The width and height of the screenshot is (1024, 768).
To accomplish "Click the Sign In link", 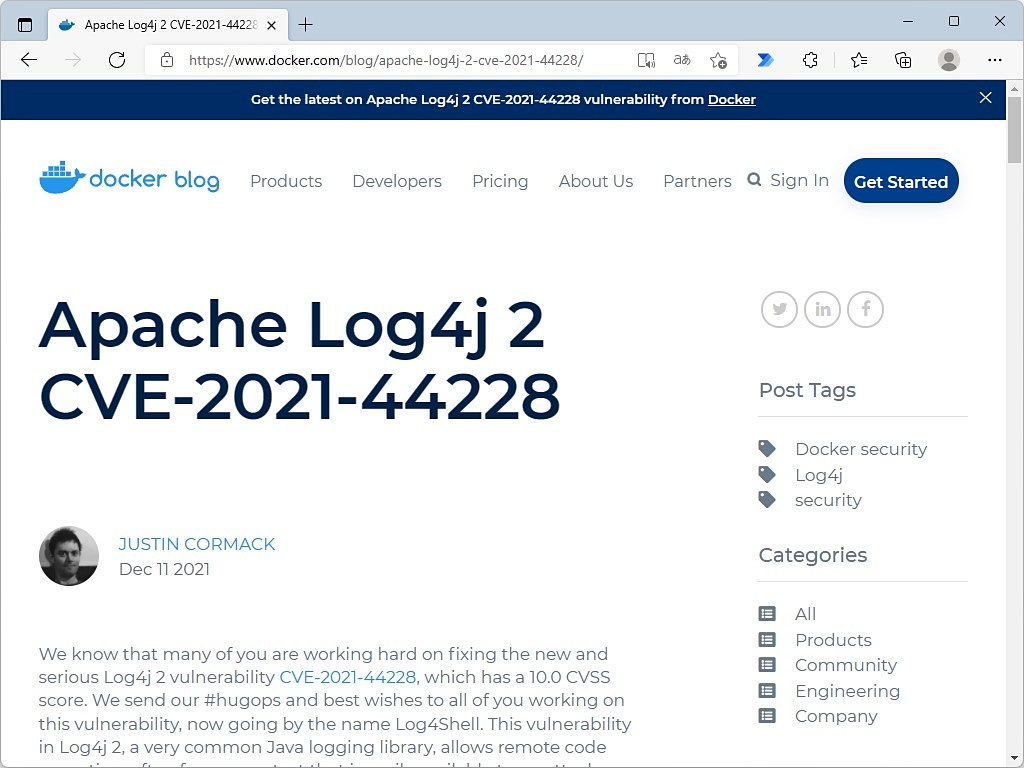I will click(799, 180).
